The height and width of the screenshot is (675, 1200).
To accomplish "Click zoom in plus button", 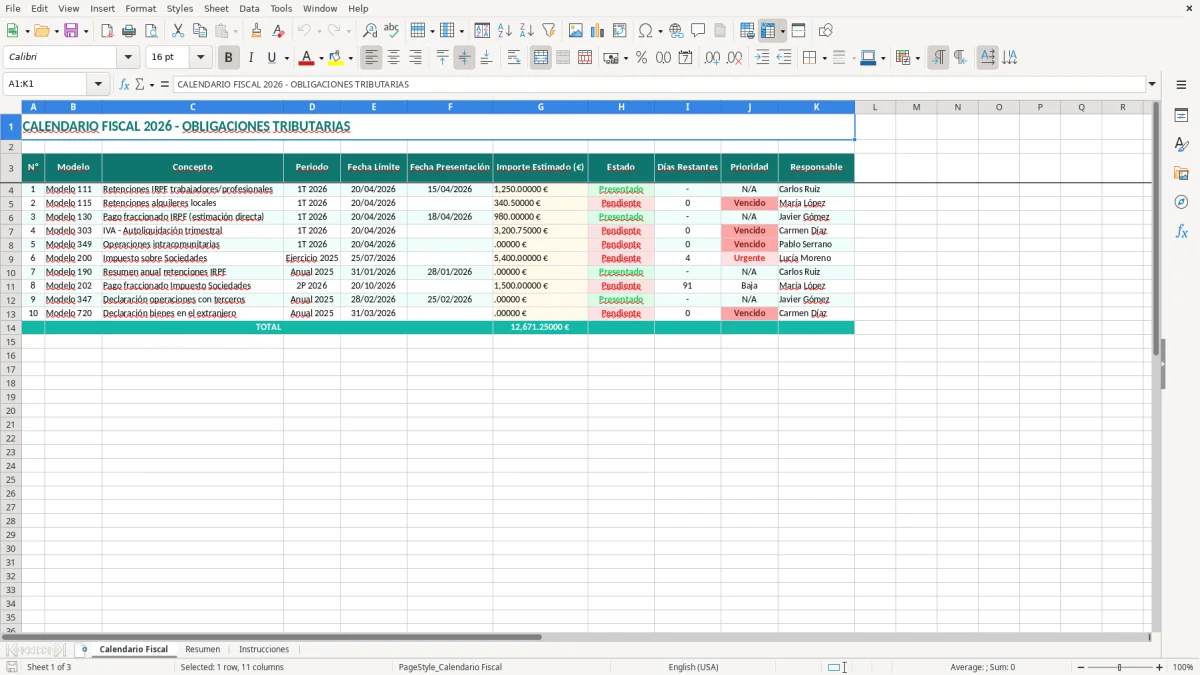I will (x=1160, y=667).
